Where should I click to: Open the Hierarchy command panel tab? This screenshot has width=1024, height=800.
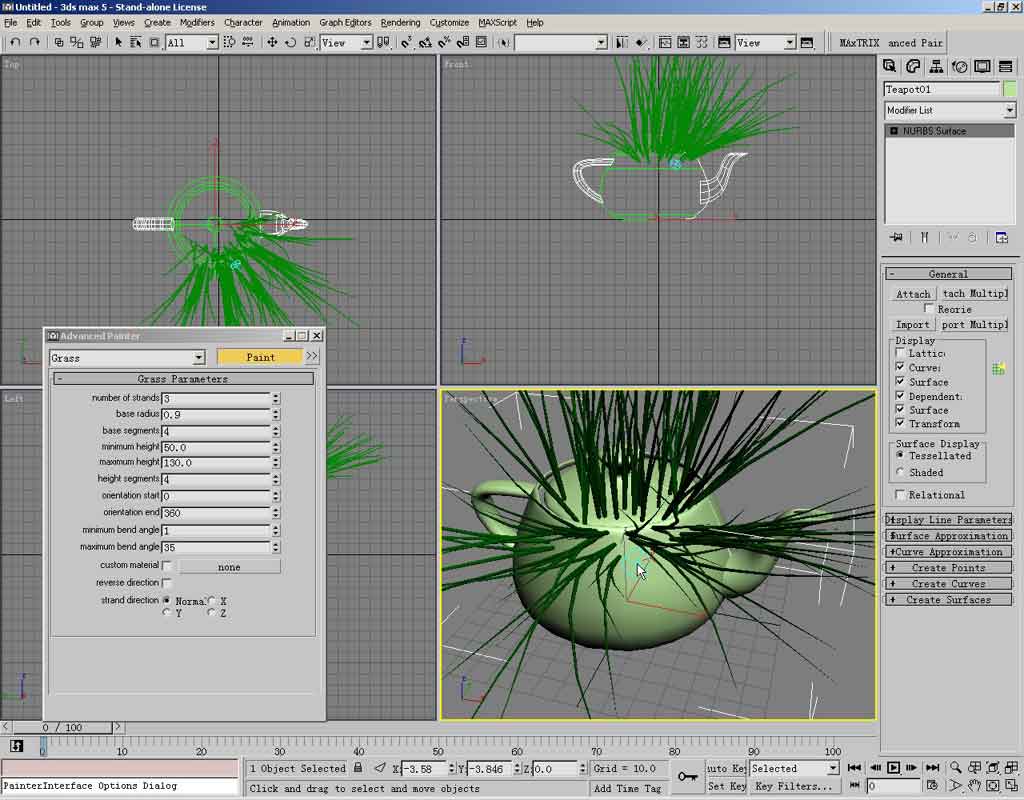[x=936, y=67]
